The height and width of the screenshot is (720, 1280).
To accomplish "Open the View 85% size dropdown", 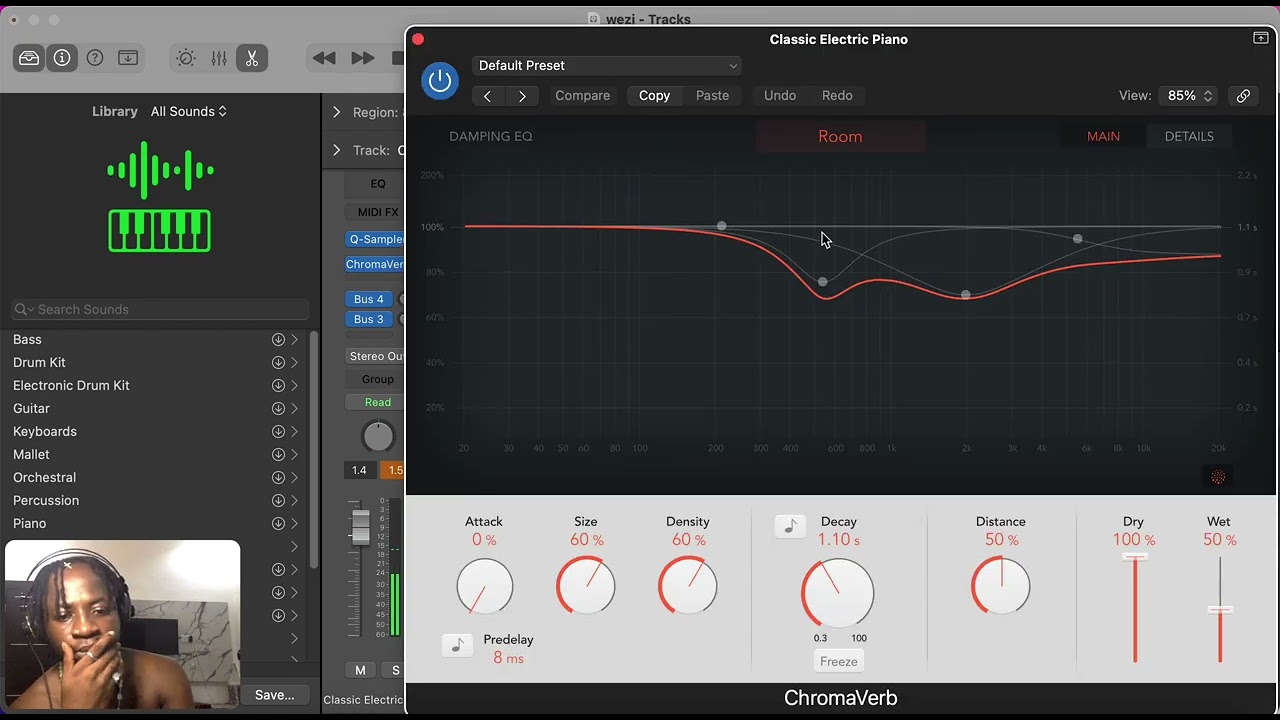I will click(1188, 96).
